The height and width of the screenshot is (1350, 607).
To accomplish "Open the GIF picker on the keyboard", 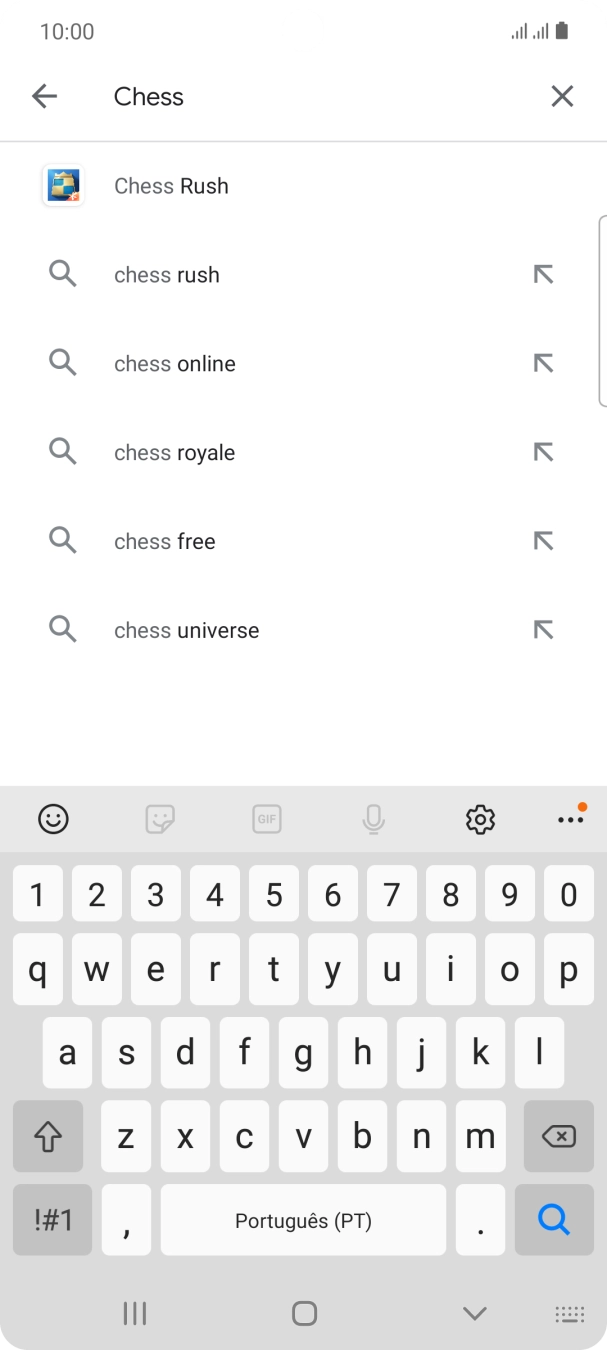I will tap(266, 819).
